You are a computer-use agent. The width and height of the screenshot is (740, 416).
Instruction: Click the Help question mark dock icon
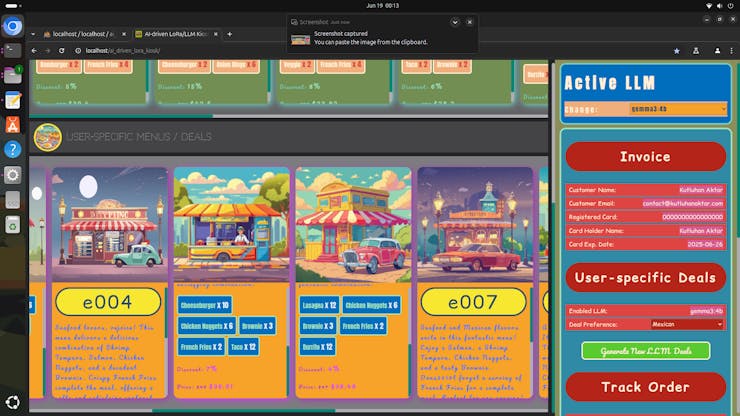click(x=13, y=149)
